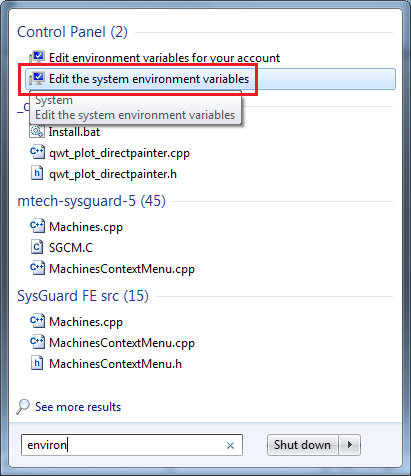
Task: Select Edit the system environment variables result
Action: (210, 79)
